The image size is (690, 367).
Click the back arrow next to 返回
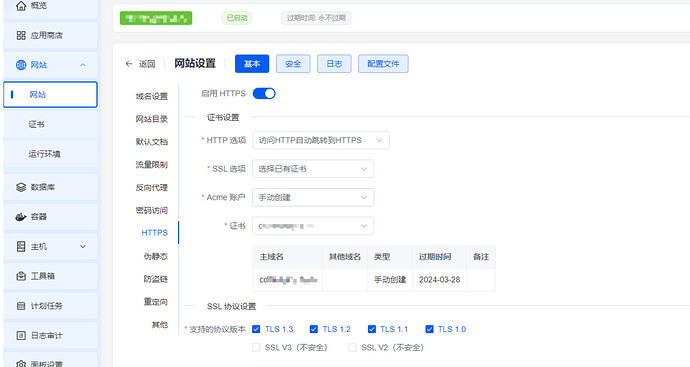[129, 64]
